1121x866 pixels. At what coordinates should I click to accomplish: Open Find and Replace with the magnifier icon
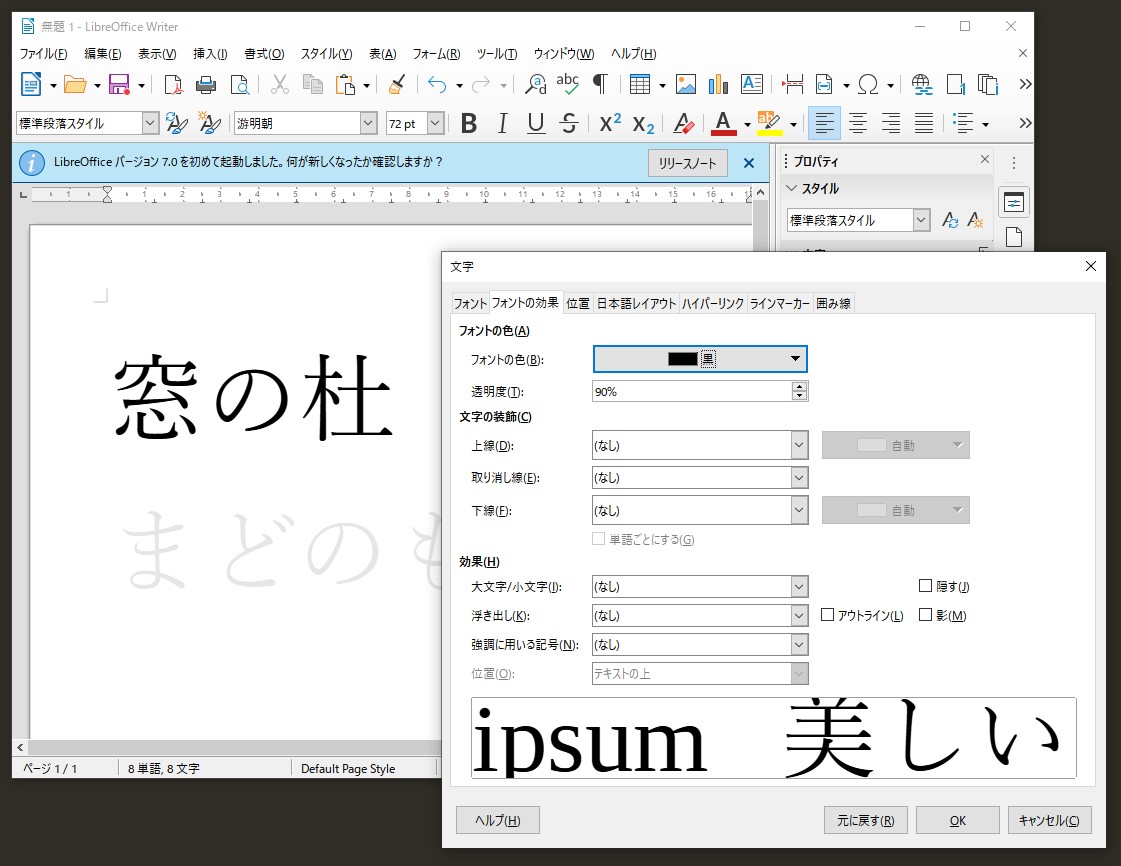pos(533,84)
